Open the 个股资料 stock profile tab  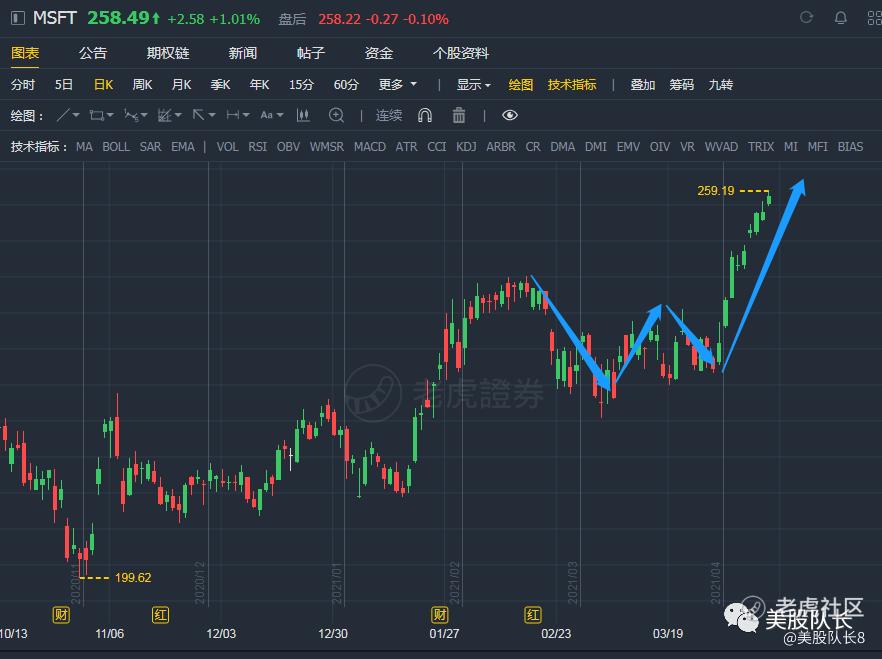(461, 53)
